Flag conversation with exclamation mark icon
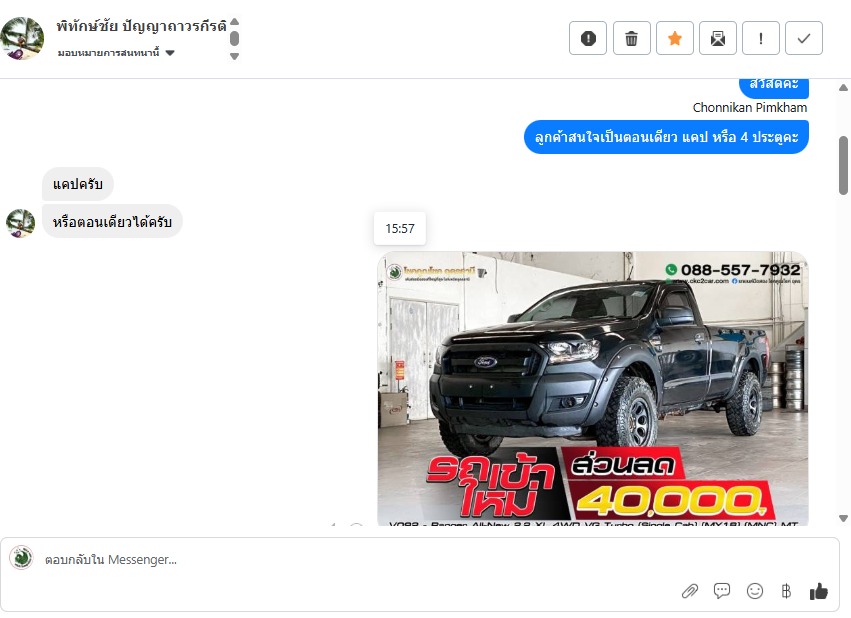Screen dimensions: 851x618 tap(761, 39)
